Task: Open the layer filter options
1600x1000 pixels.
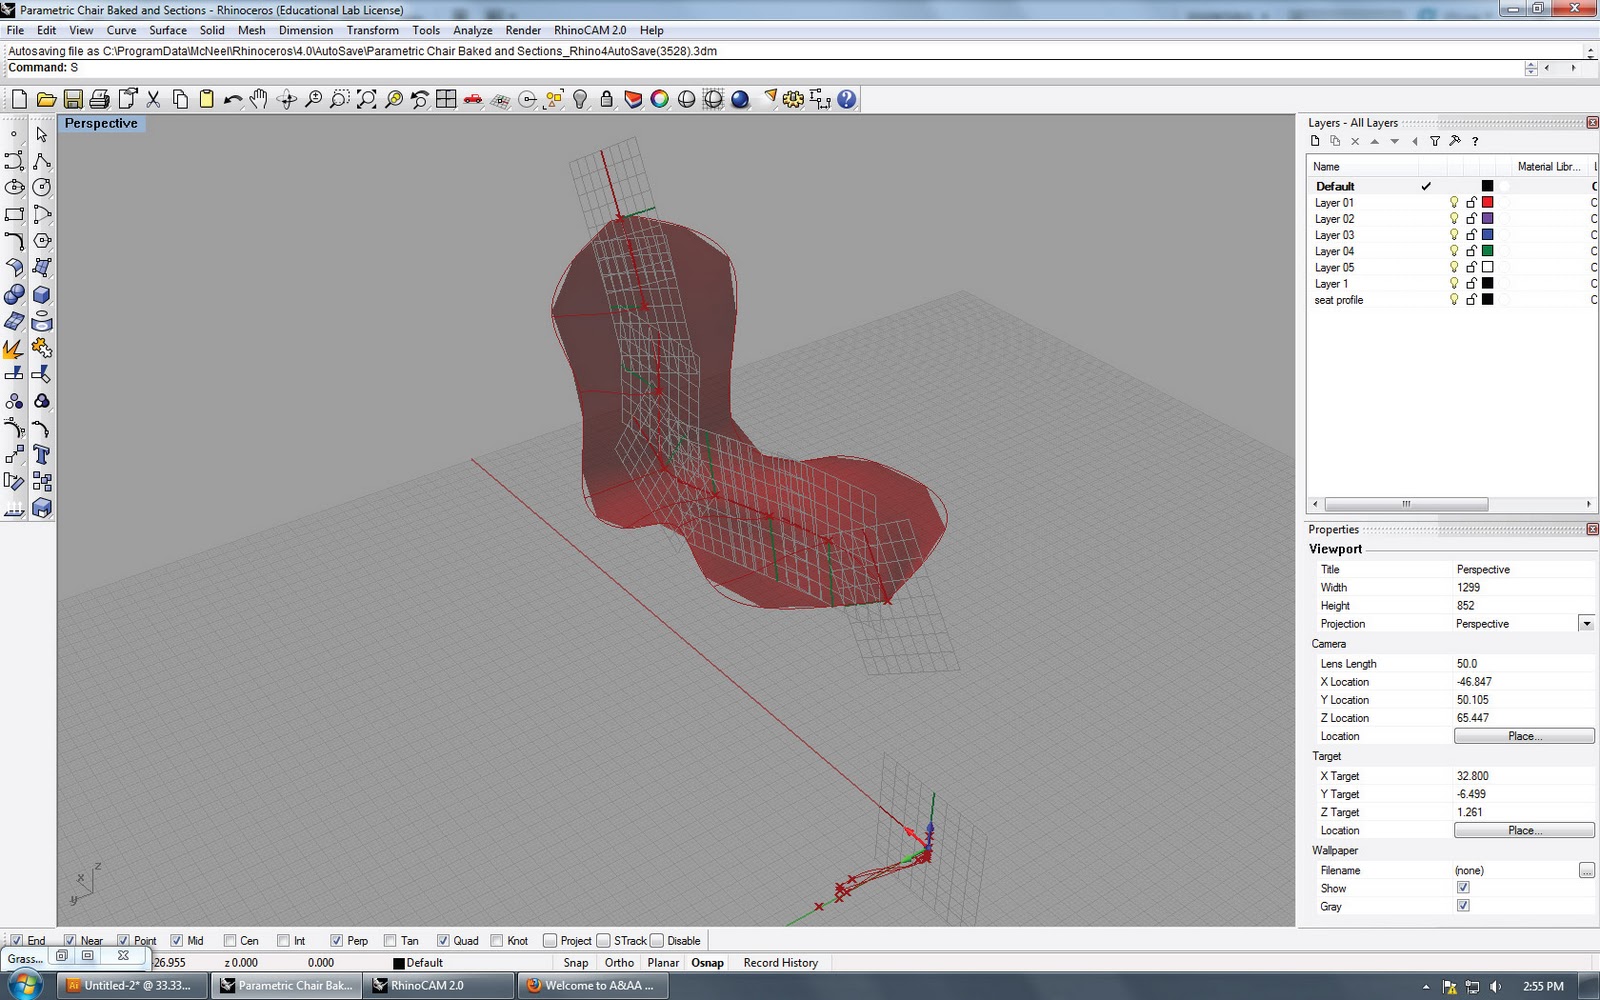Action: [1437, 141]
